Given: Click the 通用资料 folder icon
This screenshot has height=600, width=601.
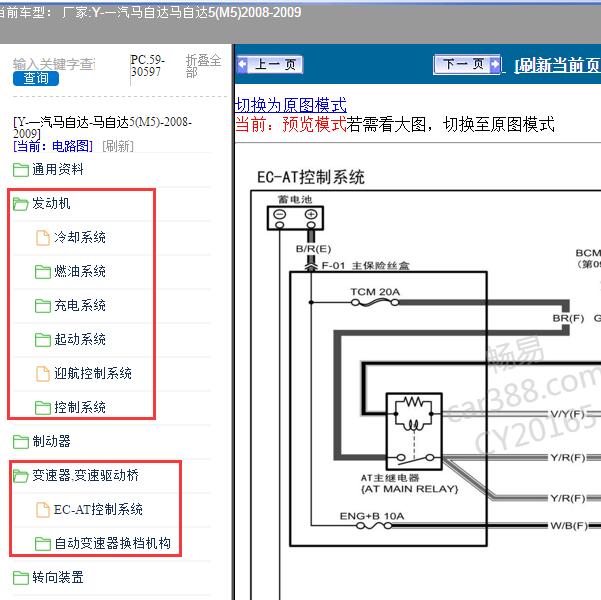Looking at the screenshot, I should (x=21, y=170).
